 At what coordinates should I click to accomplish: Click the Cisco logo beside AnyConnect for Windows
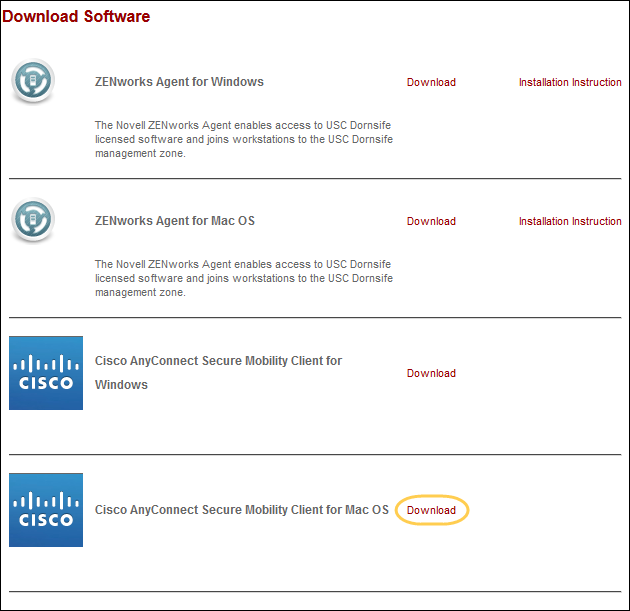click(x=46, y=373)
